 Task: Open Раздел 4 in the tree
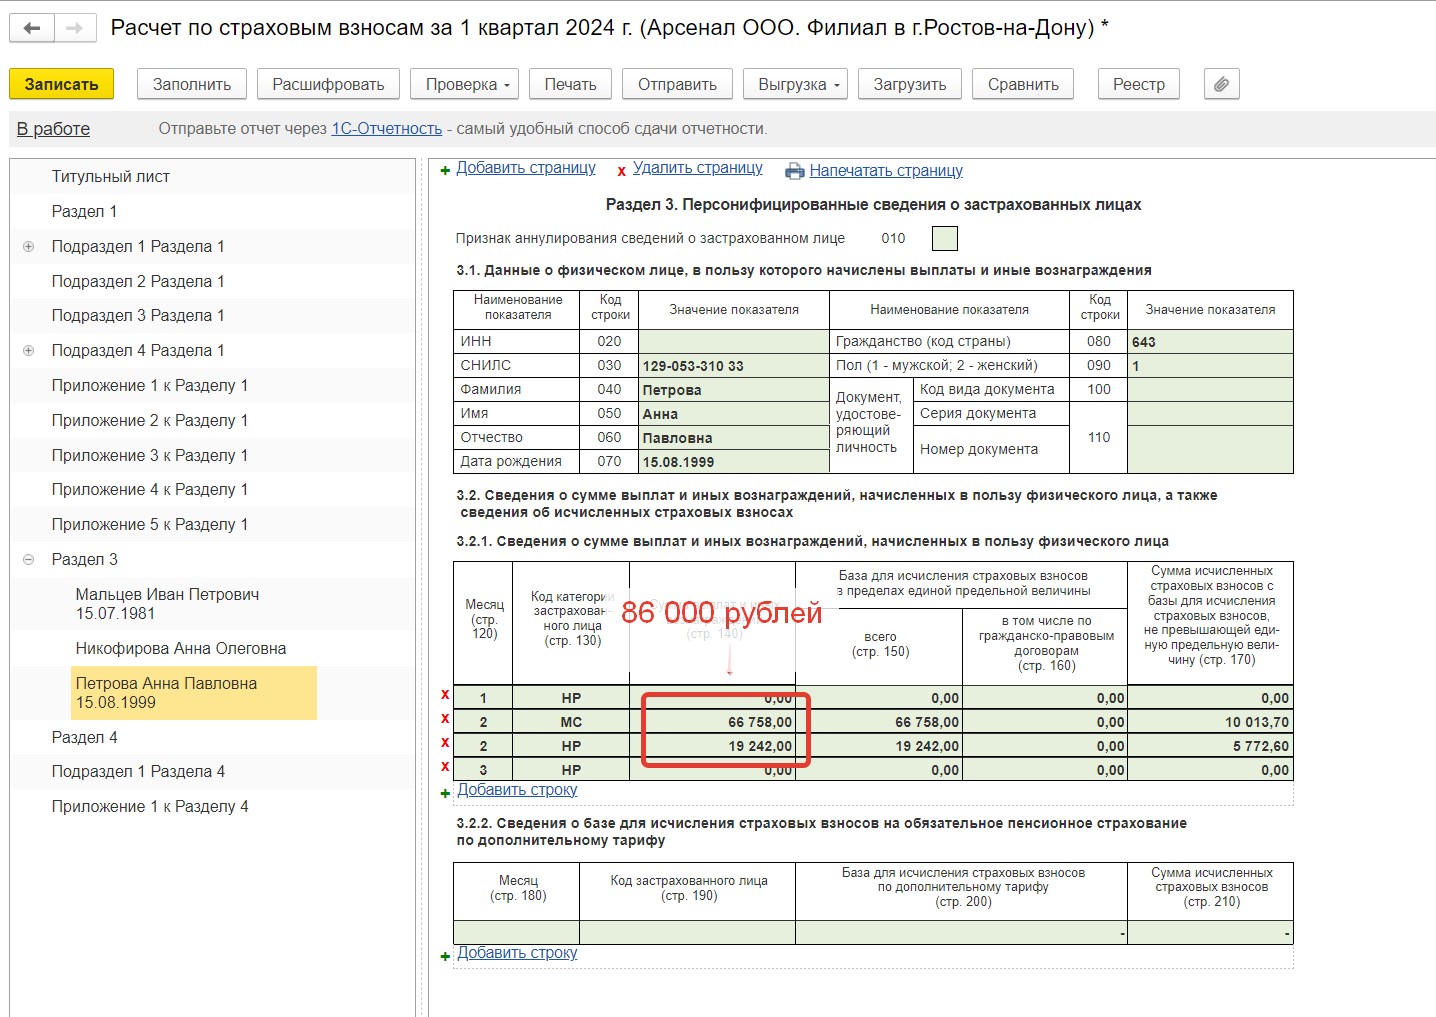tap(84, 737)
